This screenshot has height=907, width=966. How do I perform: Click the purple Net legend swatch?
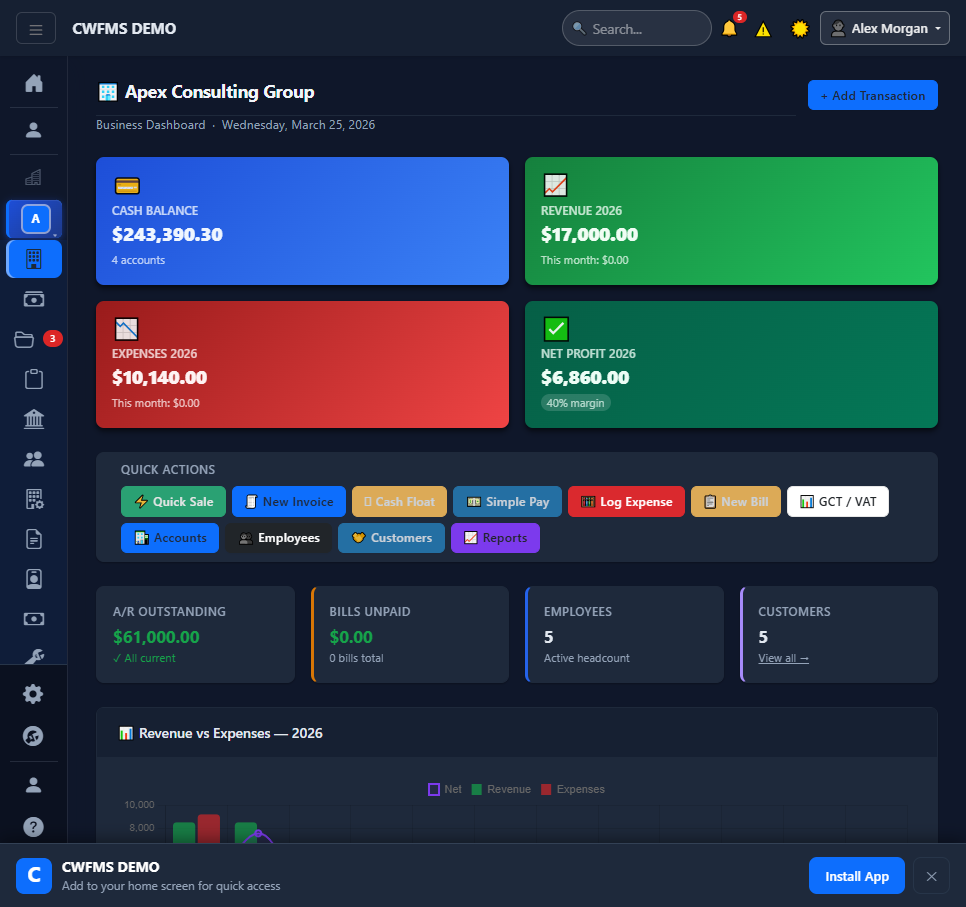pyautogui.click(x=434, y=789)
